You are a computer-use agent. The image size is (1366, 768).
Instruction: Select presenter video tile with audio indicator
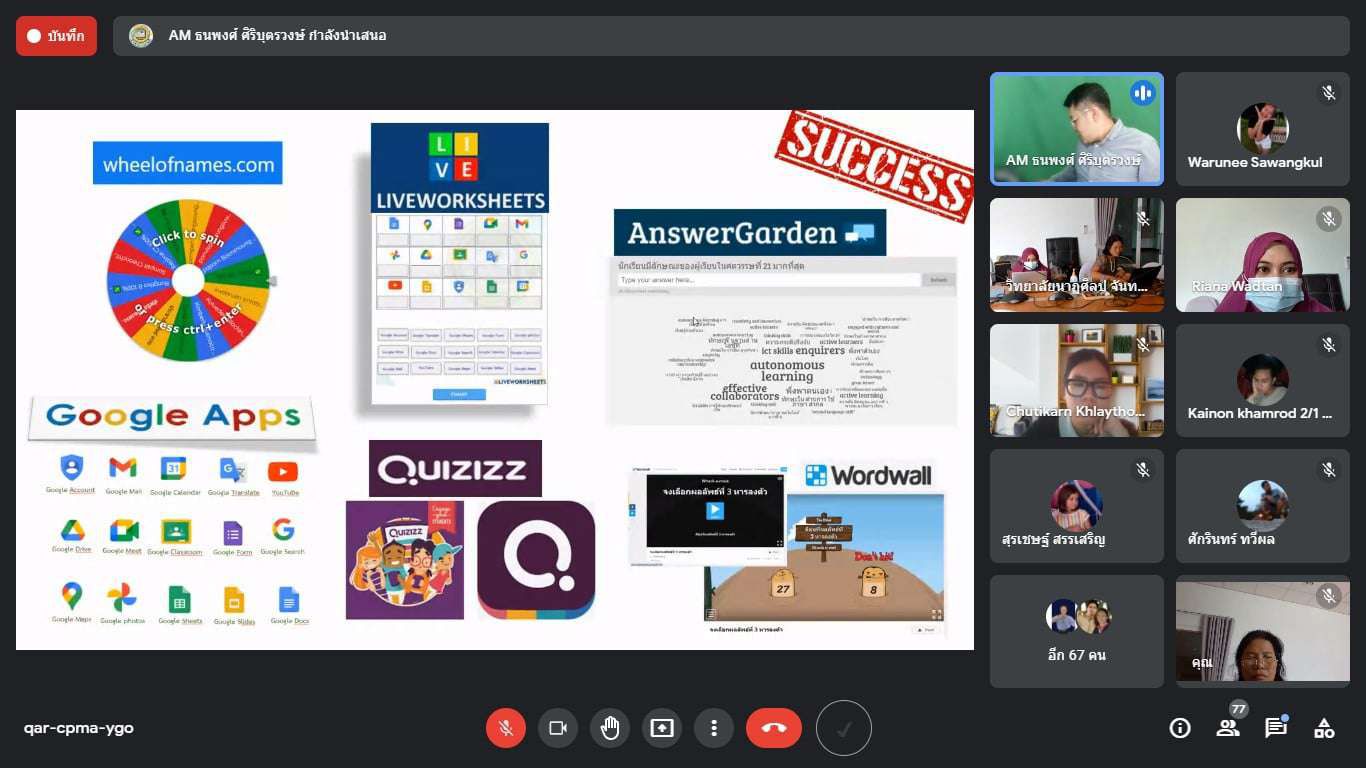(x=1077, y=129)
